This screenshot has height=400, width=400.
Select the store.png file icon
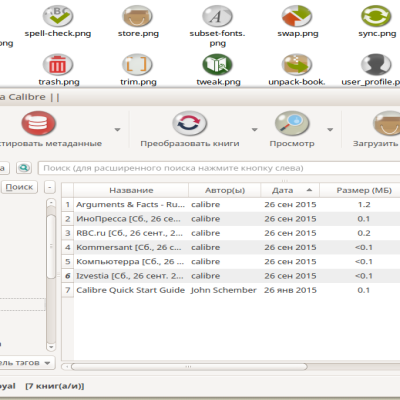pos(137,16)
